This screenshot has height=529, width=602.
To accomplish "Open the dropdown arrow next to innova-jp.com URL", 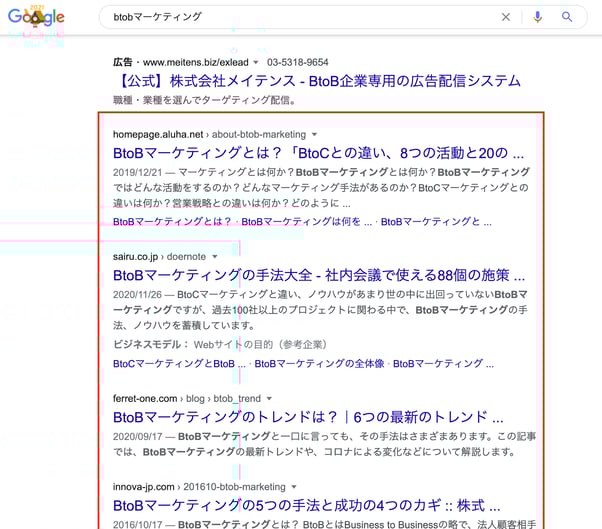I will [x=294, y=487].
